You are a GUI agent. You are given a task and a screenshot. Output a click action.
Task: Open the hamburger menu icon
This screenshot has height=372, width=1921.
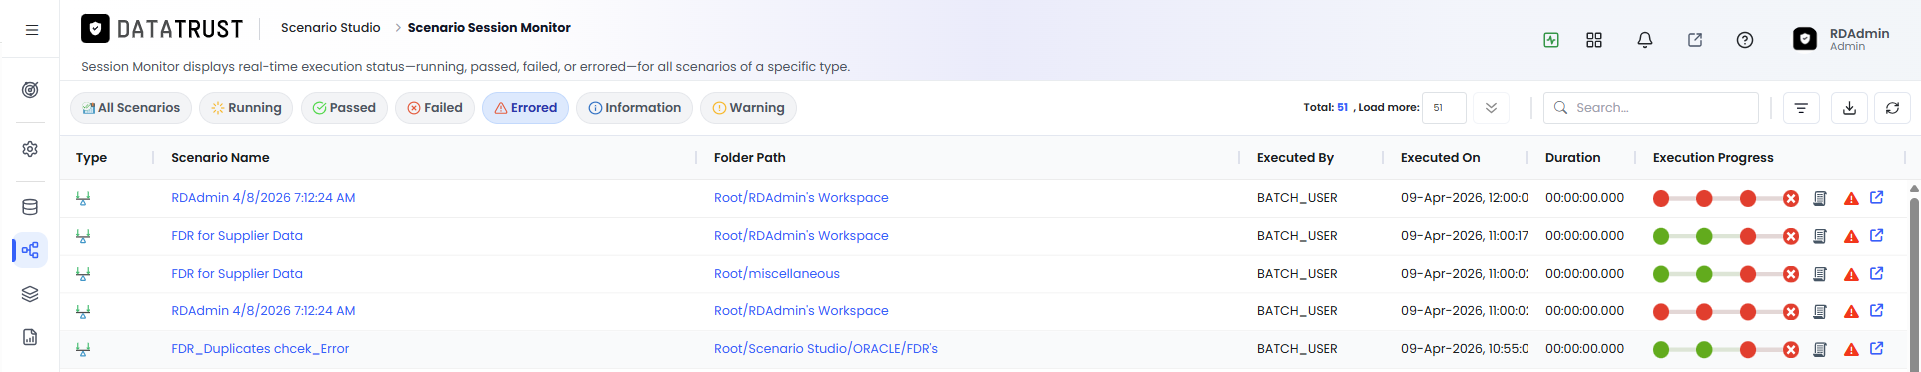[x=32, y=30]
